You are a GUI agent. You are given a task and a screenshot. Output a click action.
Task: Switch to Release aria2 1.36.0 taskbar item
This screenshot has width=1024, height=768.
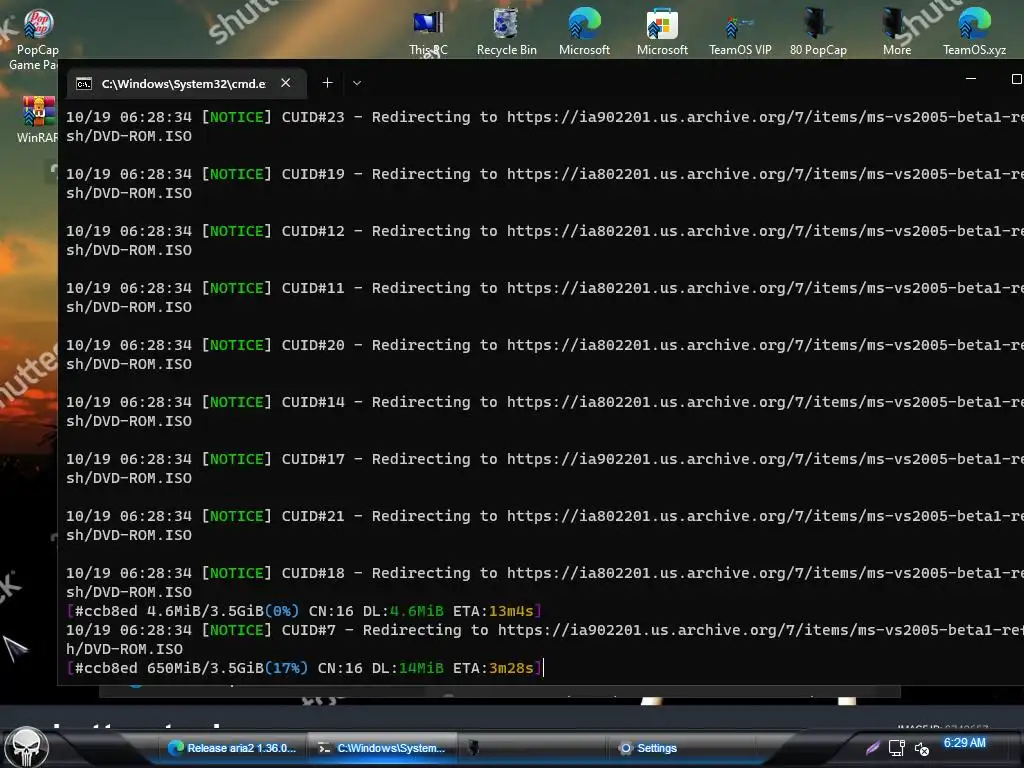point(232,748)
